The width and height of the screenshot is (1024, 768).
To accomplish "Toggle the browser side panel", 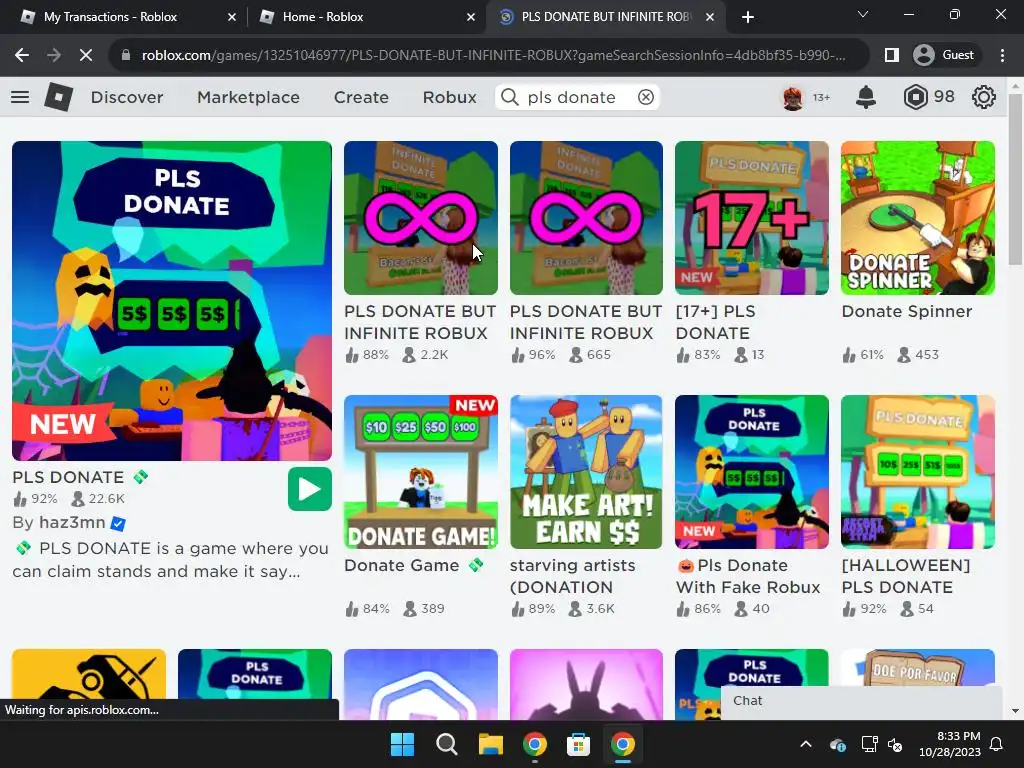I will tap(891, 56).
